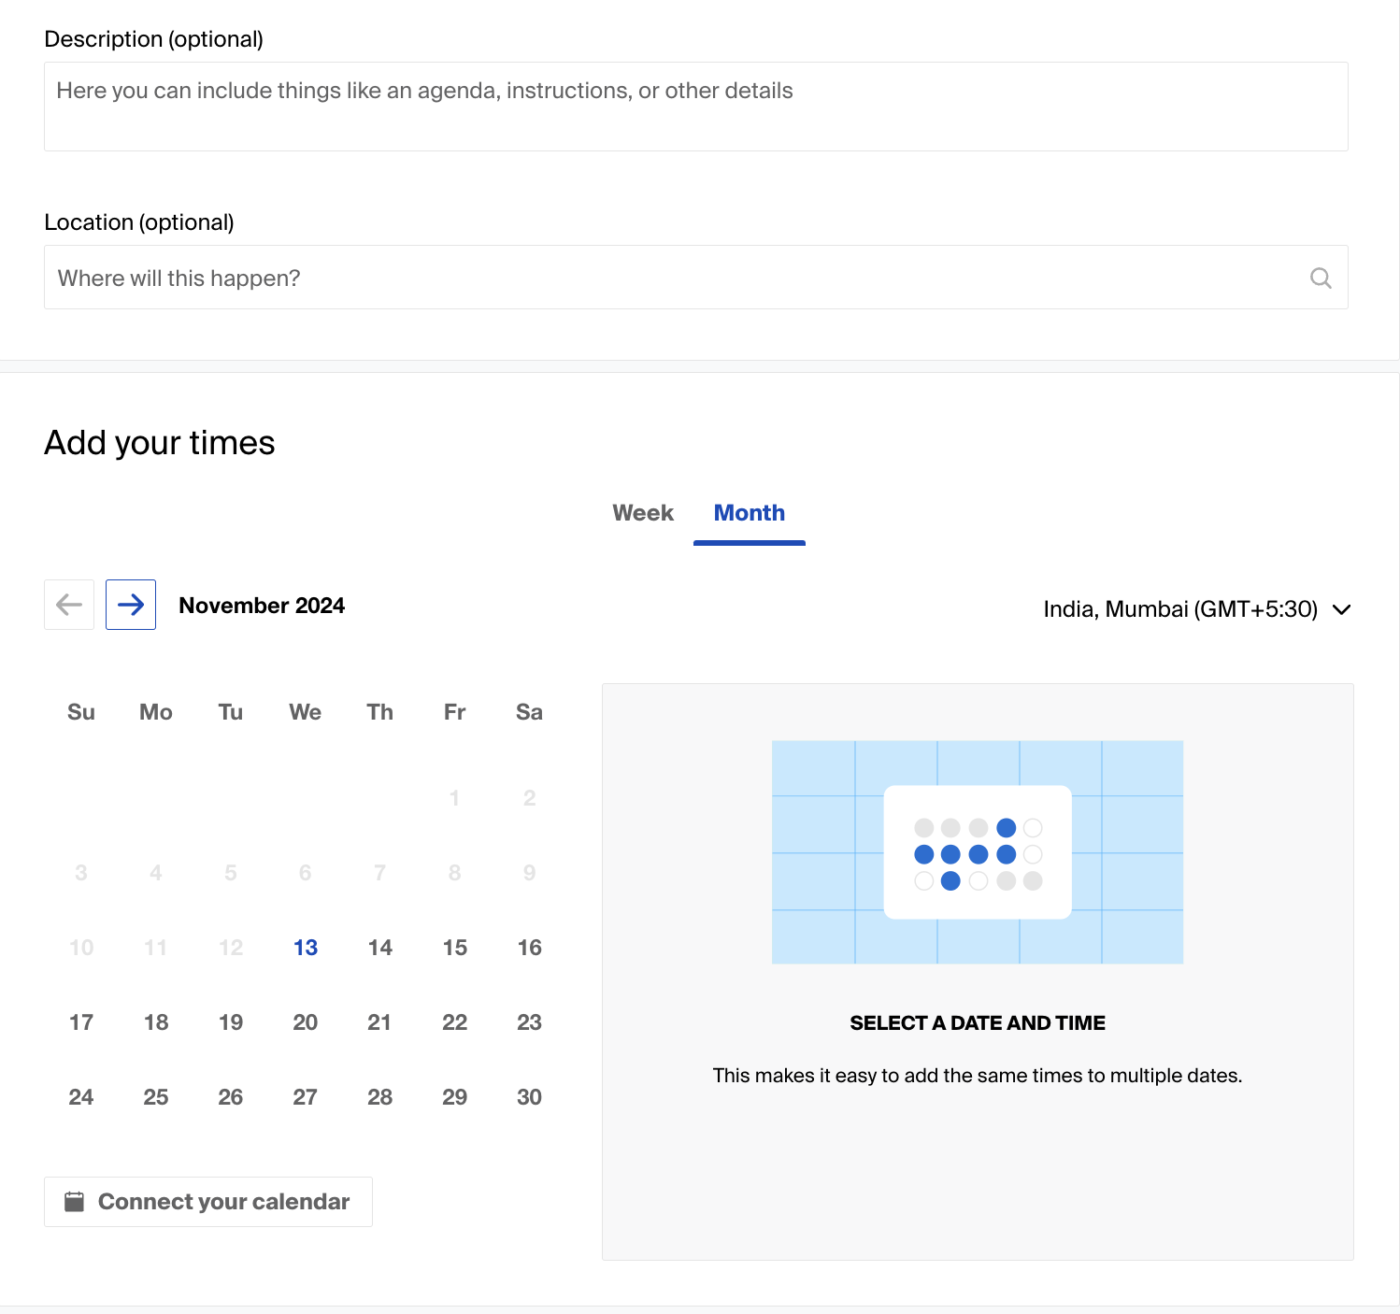Pick November 14 in the calendar
This screenshot has height=1314, width=1400.
[380, 947]
